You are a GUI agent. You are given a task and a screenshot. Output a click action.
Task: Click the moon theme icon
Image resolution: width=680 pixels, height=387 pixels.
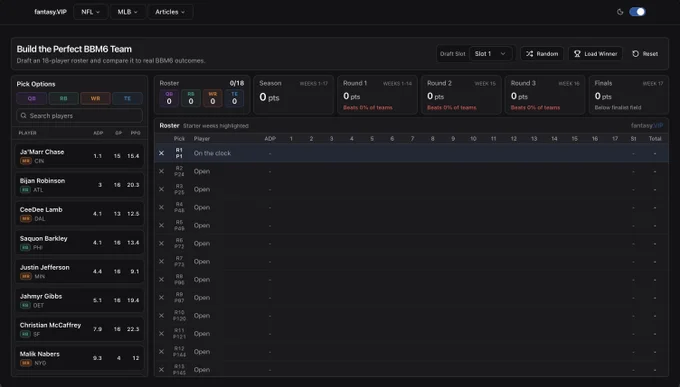[620, 12]
